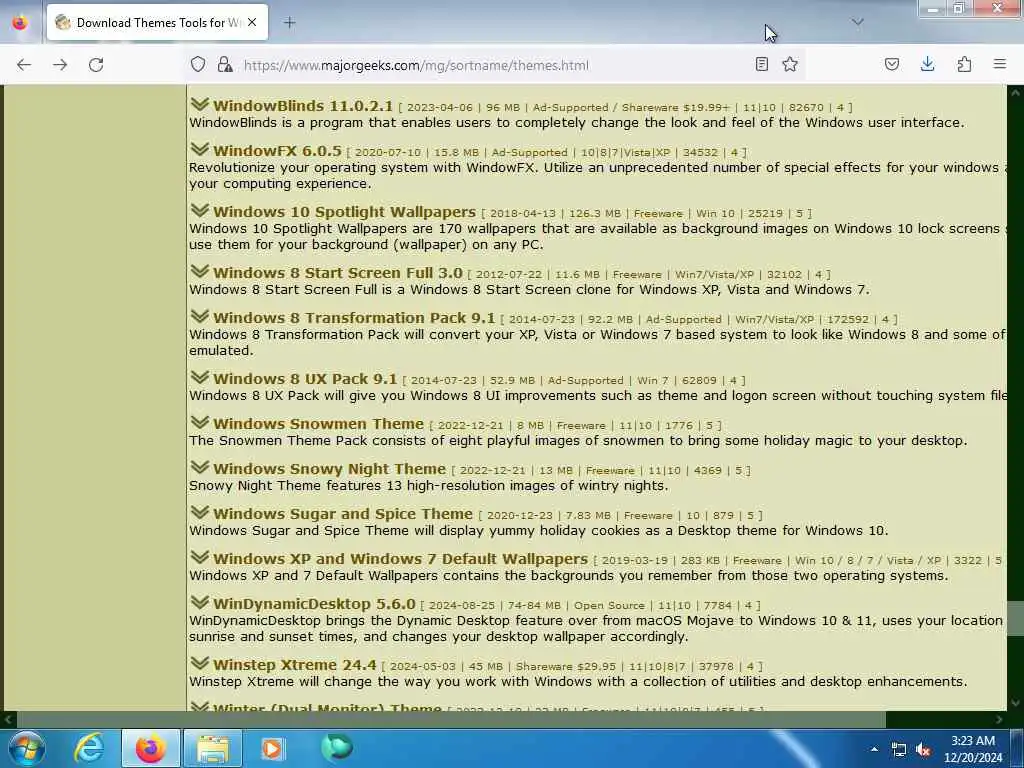Open the green round app on taskbar
The width and height of the screenshot is (1024, 768).
[x=337, y=748]
